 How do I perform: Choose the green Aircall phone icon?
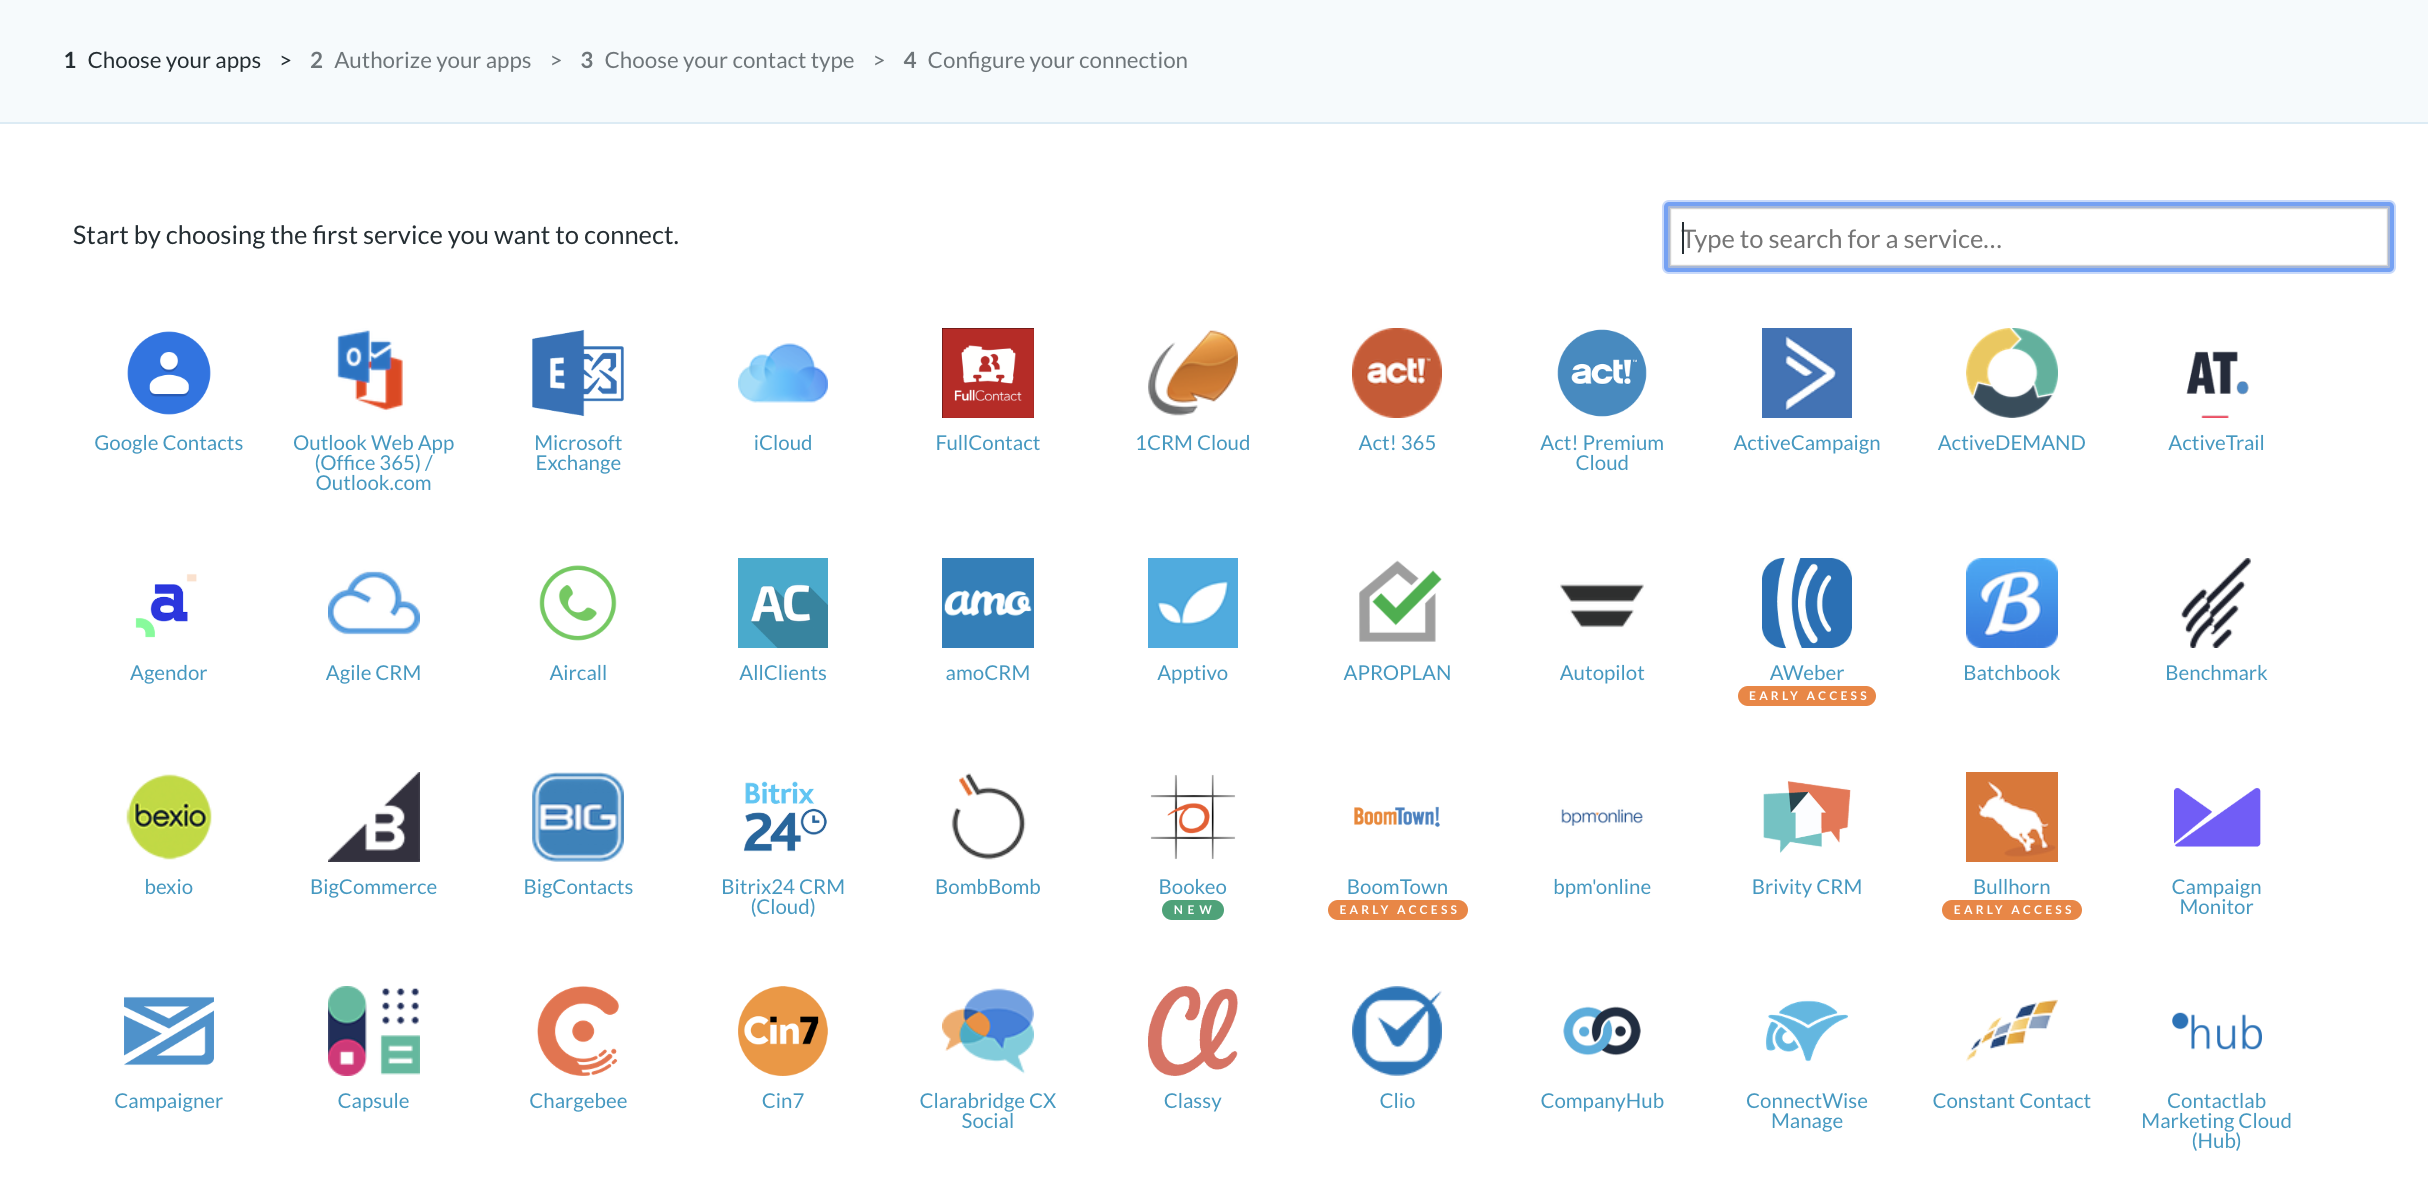pos(578,603)
